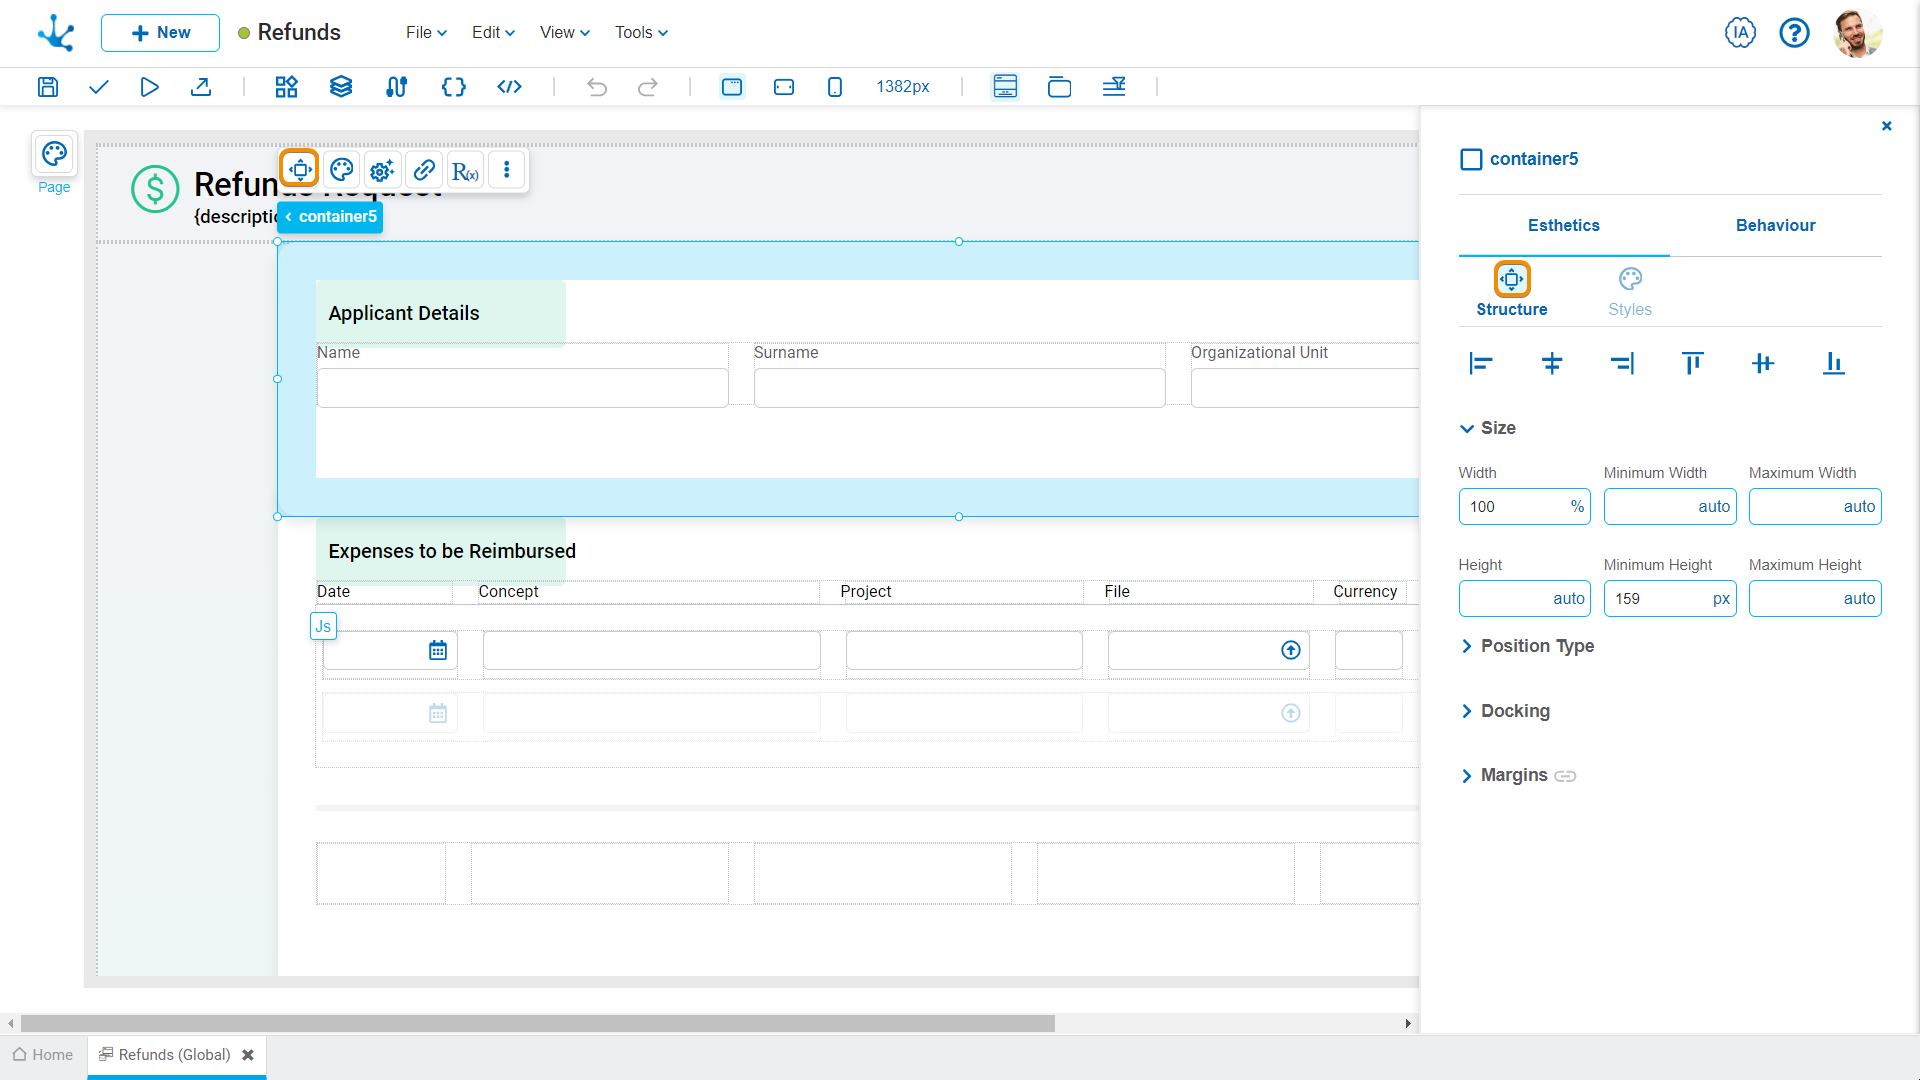Switch to the Behaviour tab

click(x=1775, y=225)
